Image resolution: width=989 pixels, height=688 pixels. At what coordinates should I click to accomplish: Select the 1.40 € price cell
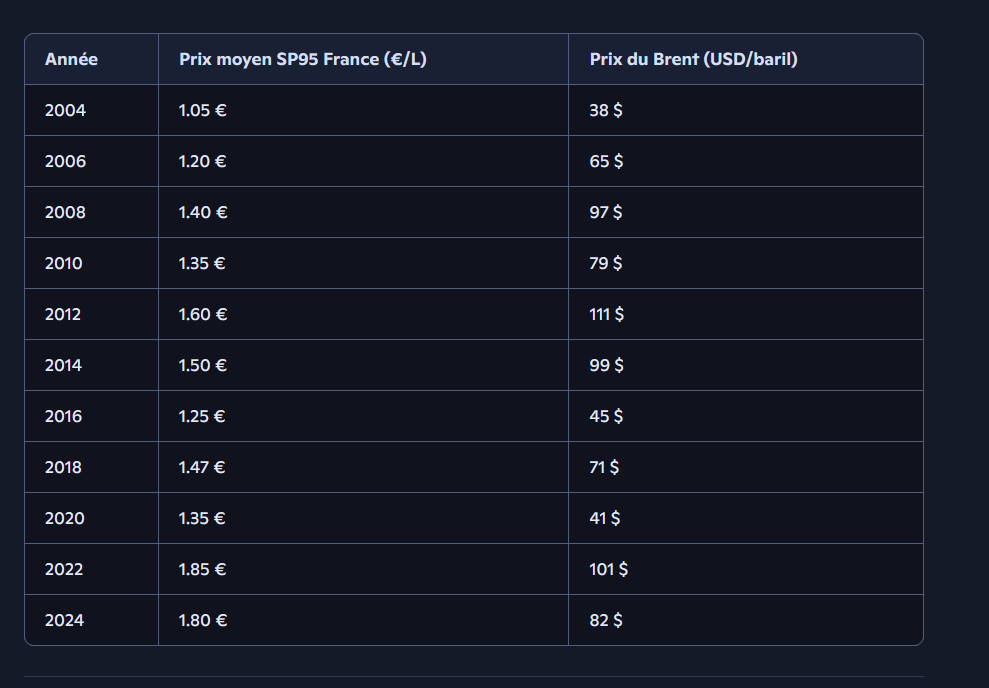(x=203, y=213)
